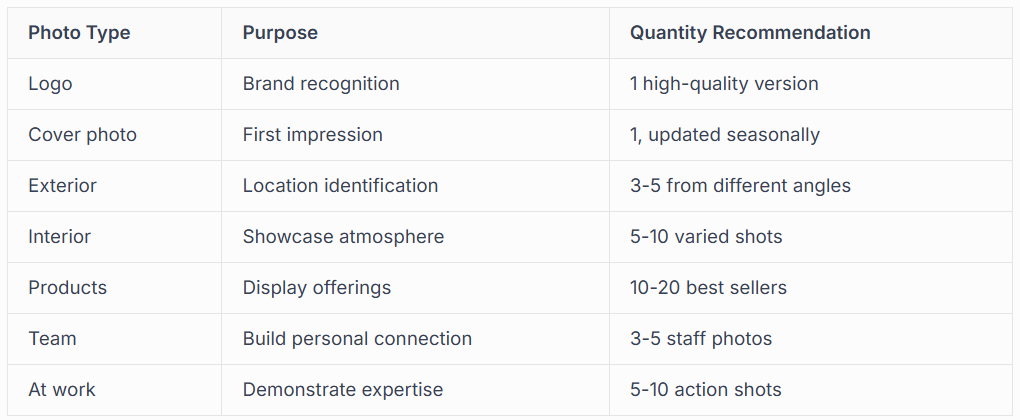Click the Team row cell
1020x420 pixels.
pyautogui.click(x=52, y=339)
